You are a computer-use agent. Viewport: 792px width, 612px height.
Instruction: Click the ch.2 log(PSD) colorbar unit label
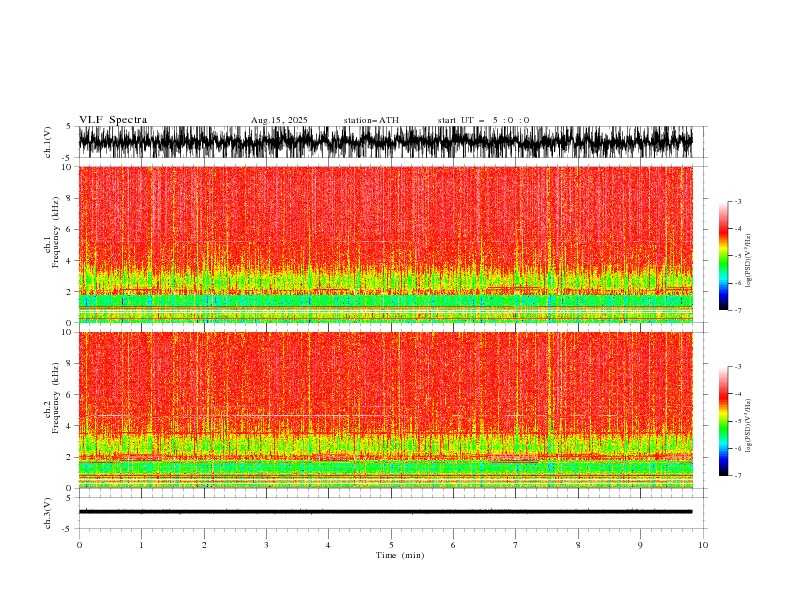(749, 425)
